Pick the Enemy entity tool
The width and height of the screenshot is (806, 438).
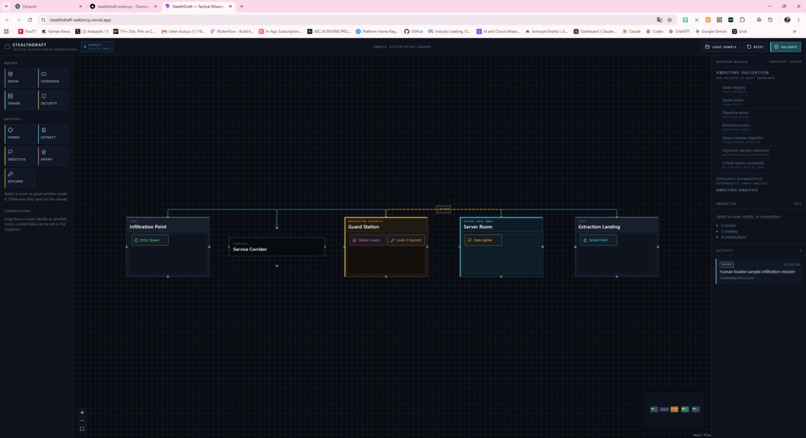pos(53,155)
